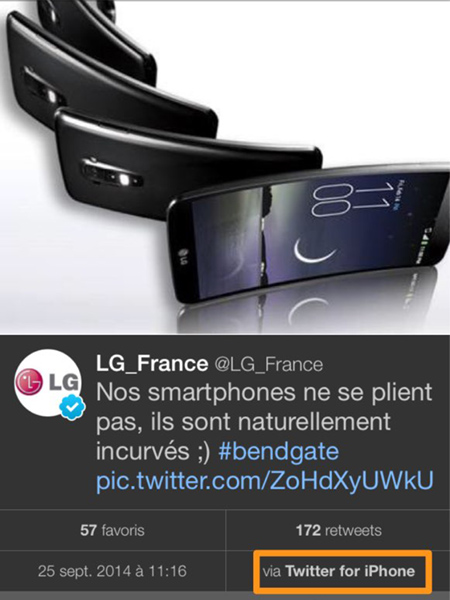
Task: Open the bold LG_France display name
Action: click(152, 363)
